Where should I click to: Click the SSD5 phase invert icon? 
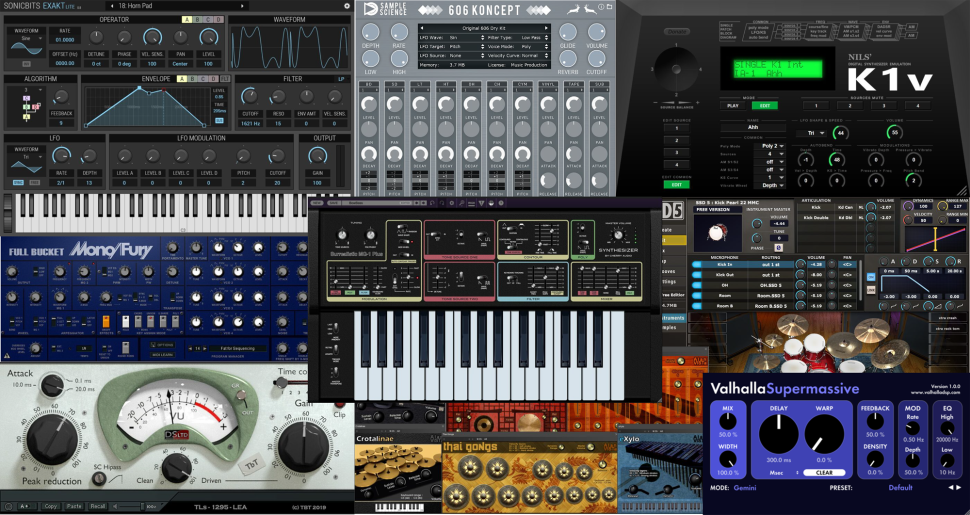[779, 248]
